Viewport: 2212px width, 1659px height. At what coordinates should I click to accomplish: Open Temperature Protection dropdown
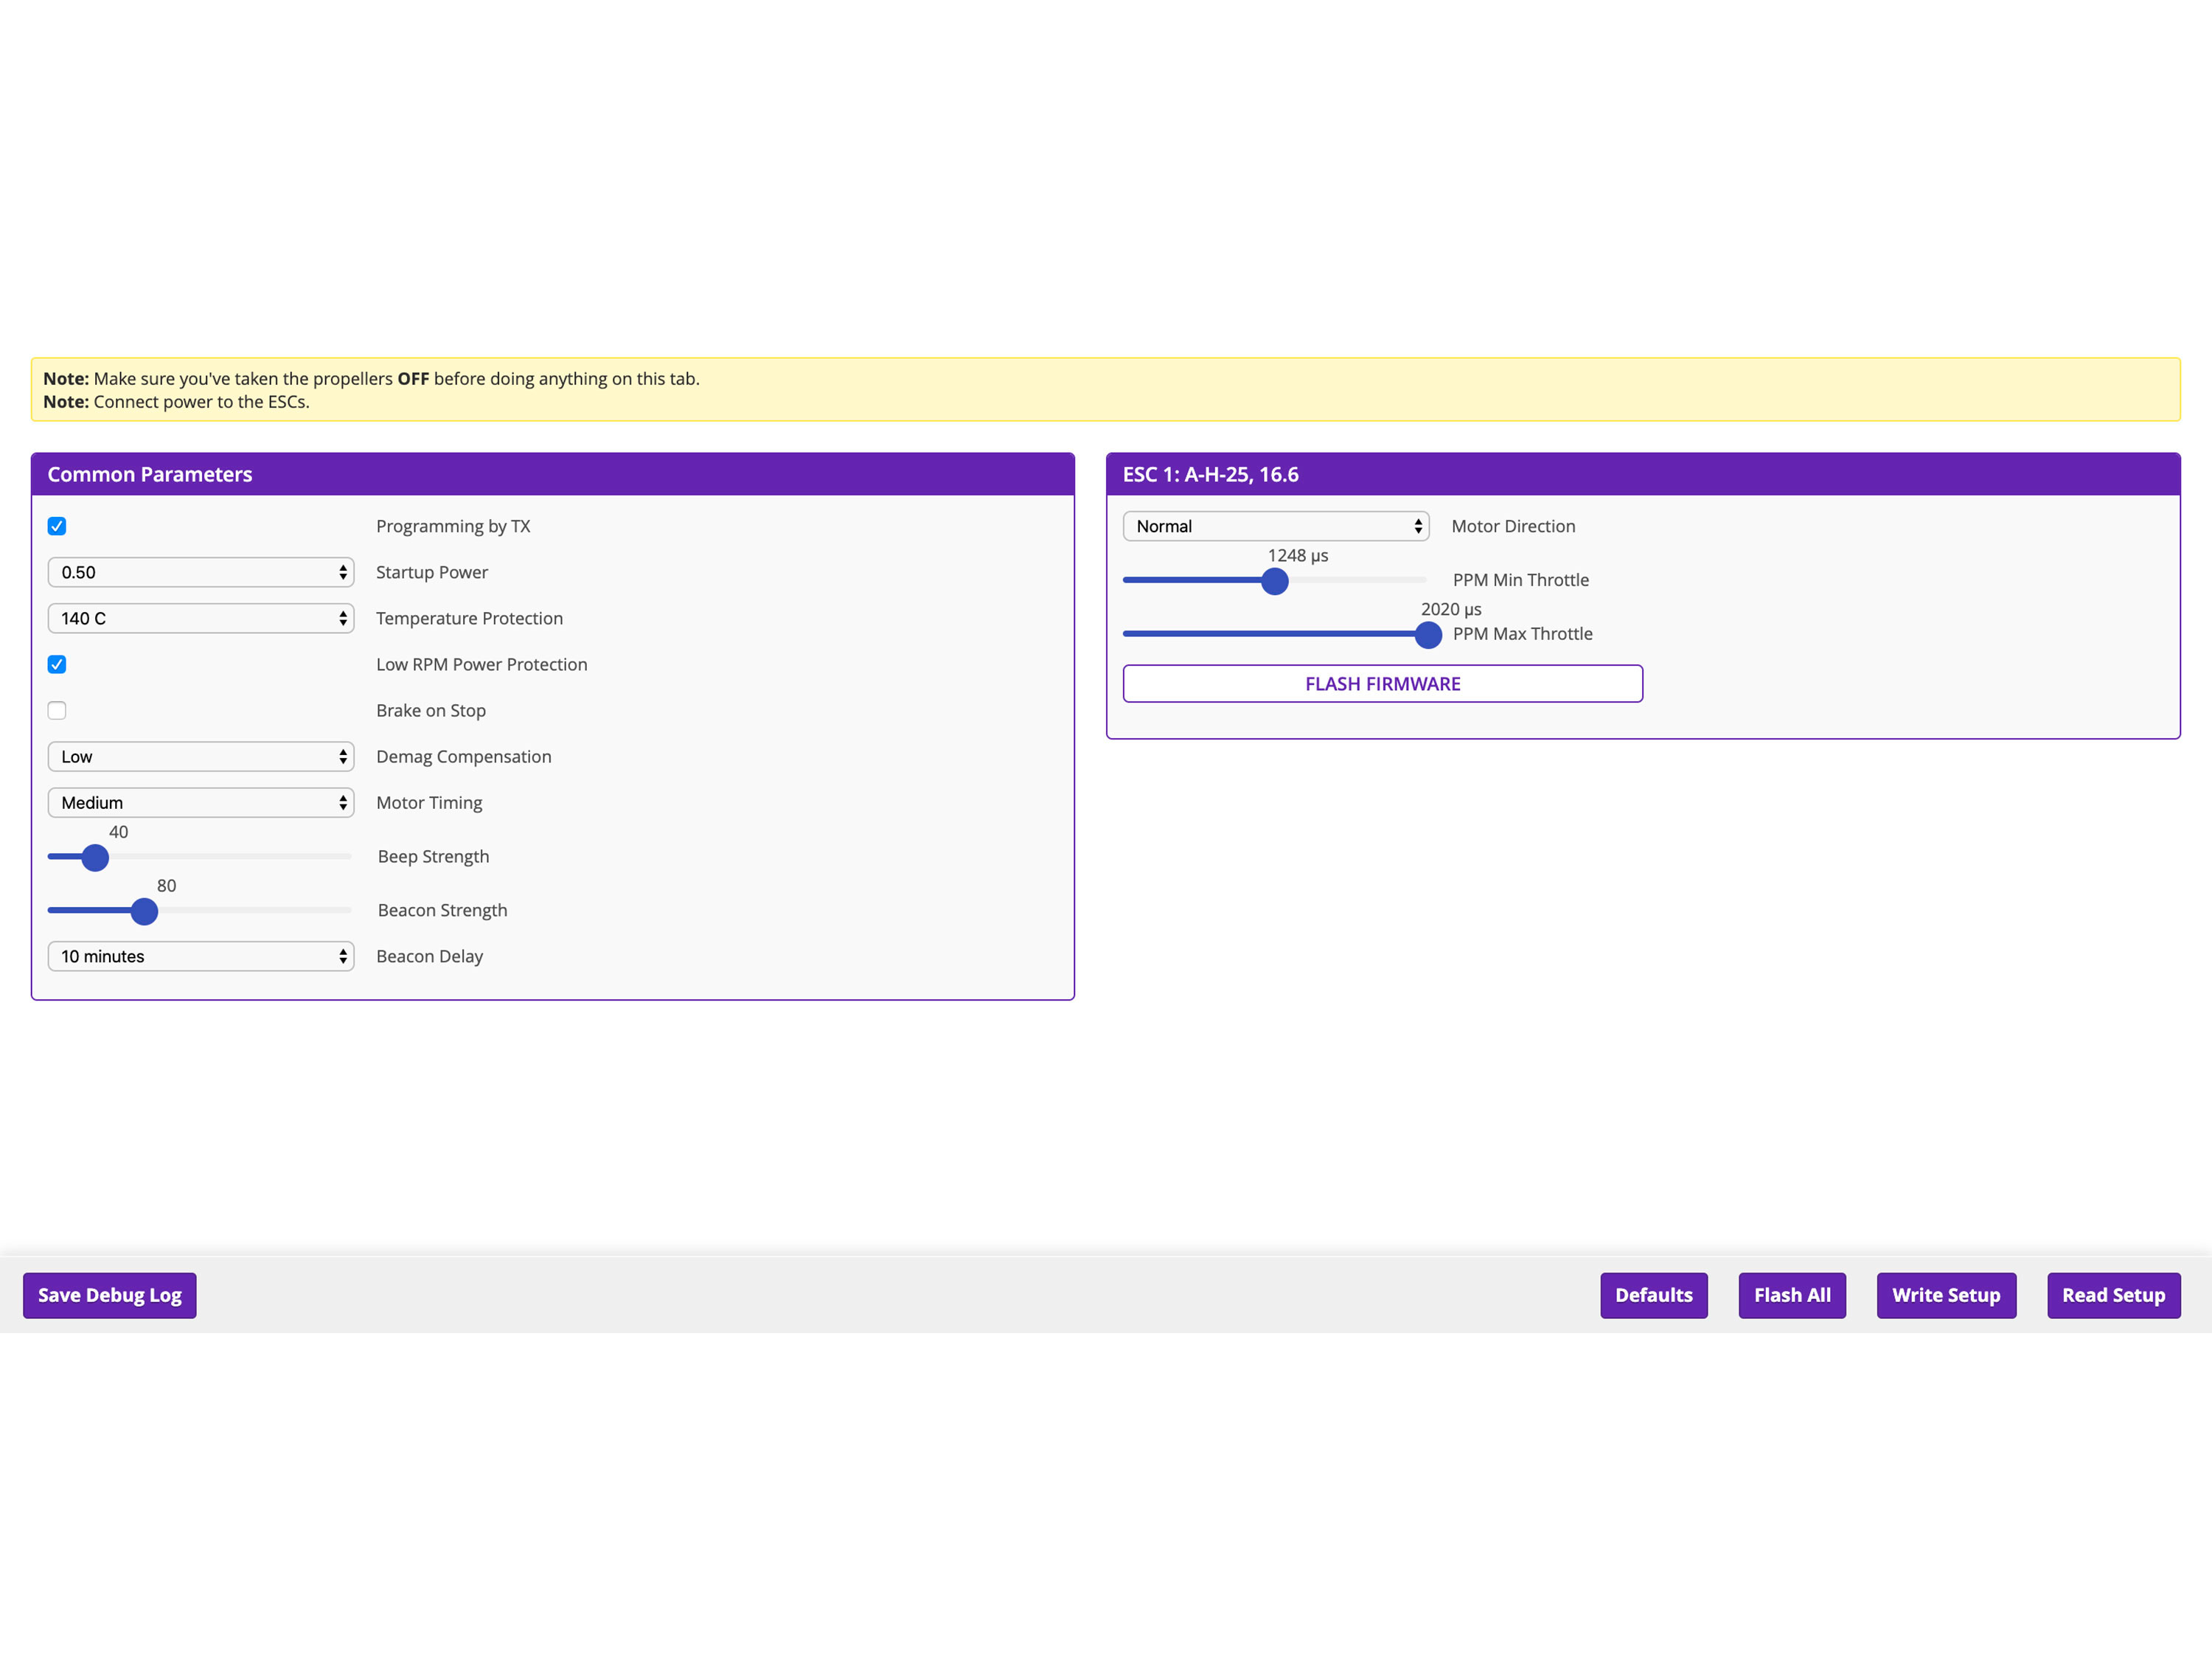200,618
